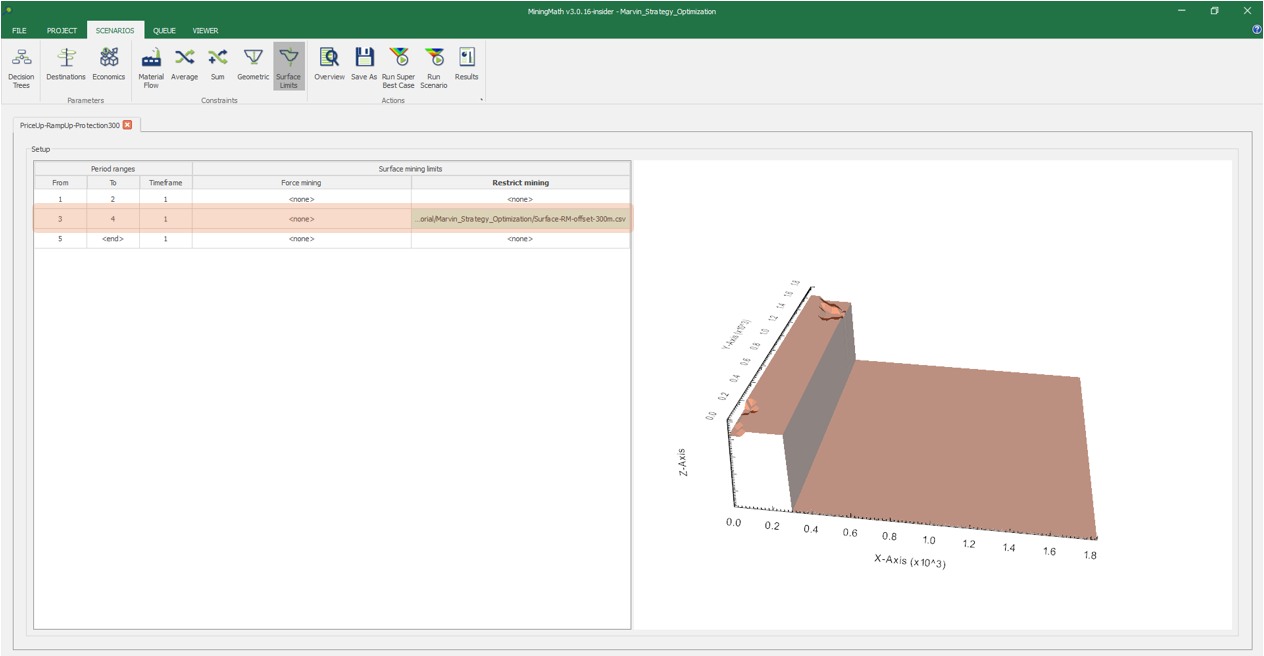Switch to the VIEWER ribbon tab
The height and width of the screenshot is (656, 1264).
point(206,31)
